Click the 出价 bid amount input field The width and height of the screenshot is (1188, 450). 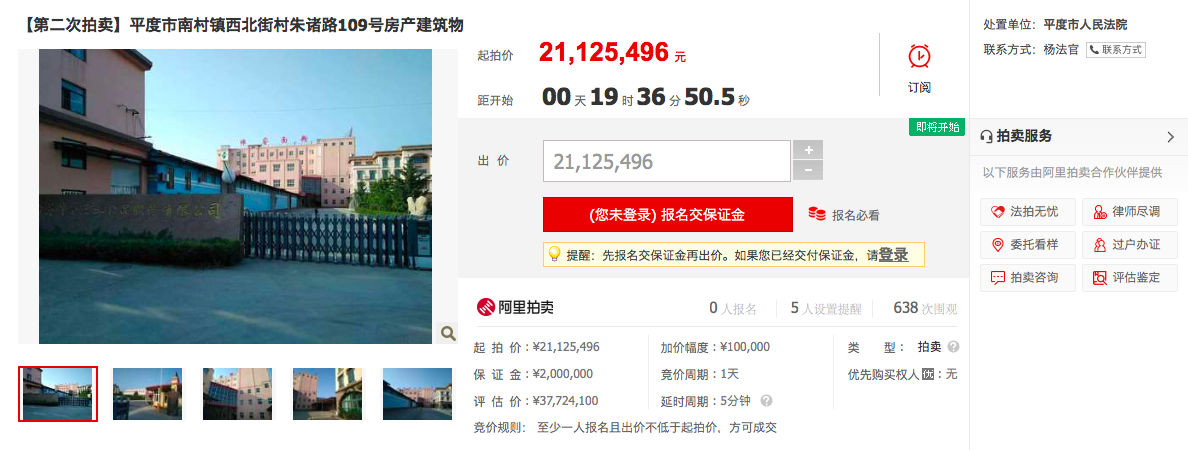[667, 161]
